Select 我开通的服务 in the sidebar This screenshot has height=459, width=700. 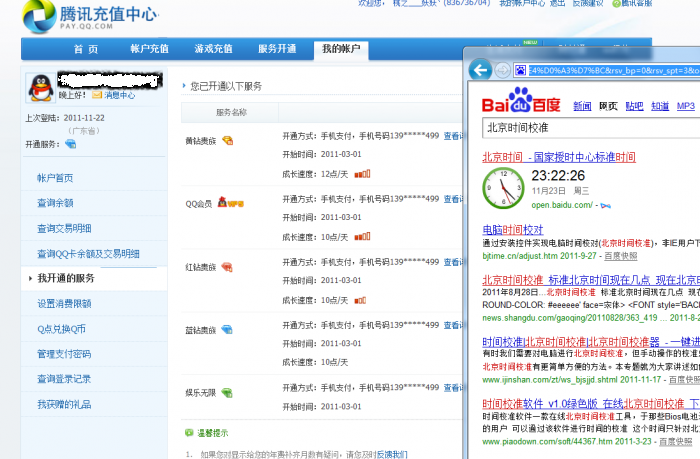(x=66, y=278)
